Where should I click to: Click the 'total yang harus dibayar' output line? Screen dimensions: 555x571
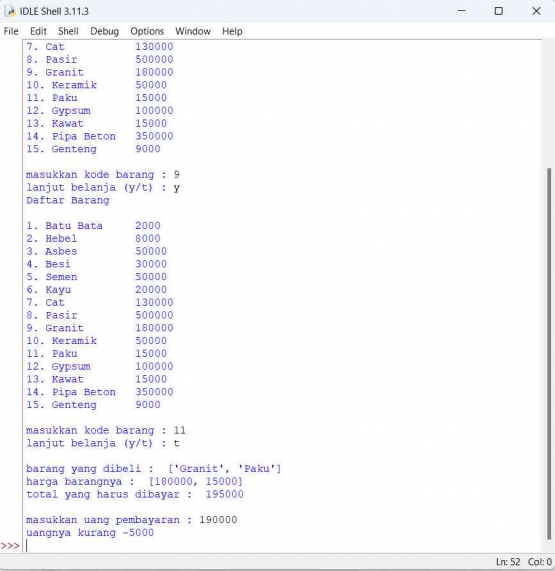(x=135, y=495)
